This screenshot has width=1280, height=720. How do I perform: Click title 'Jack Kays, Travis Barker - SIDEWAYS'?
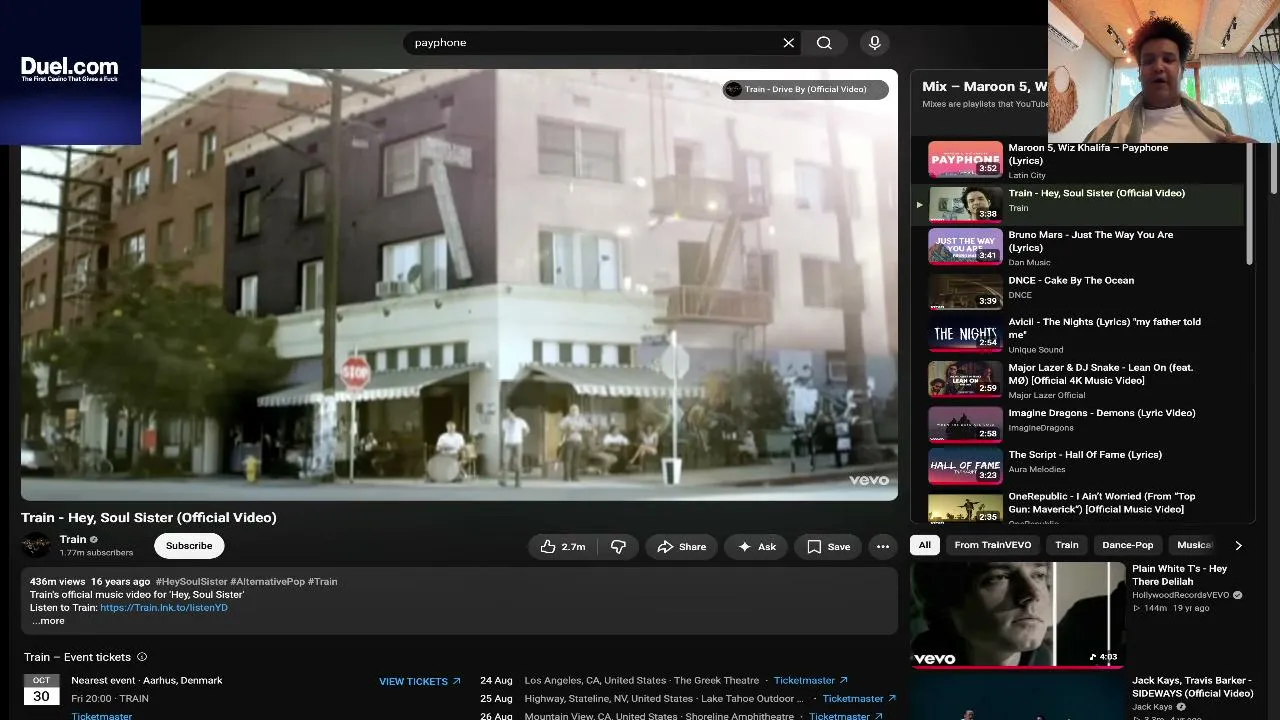click(1192, 687)
